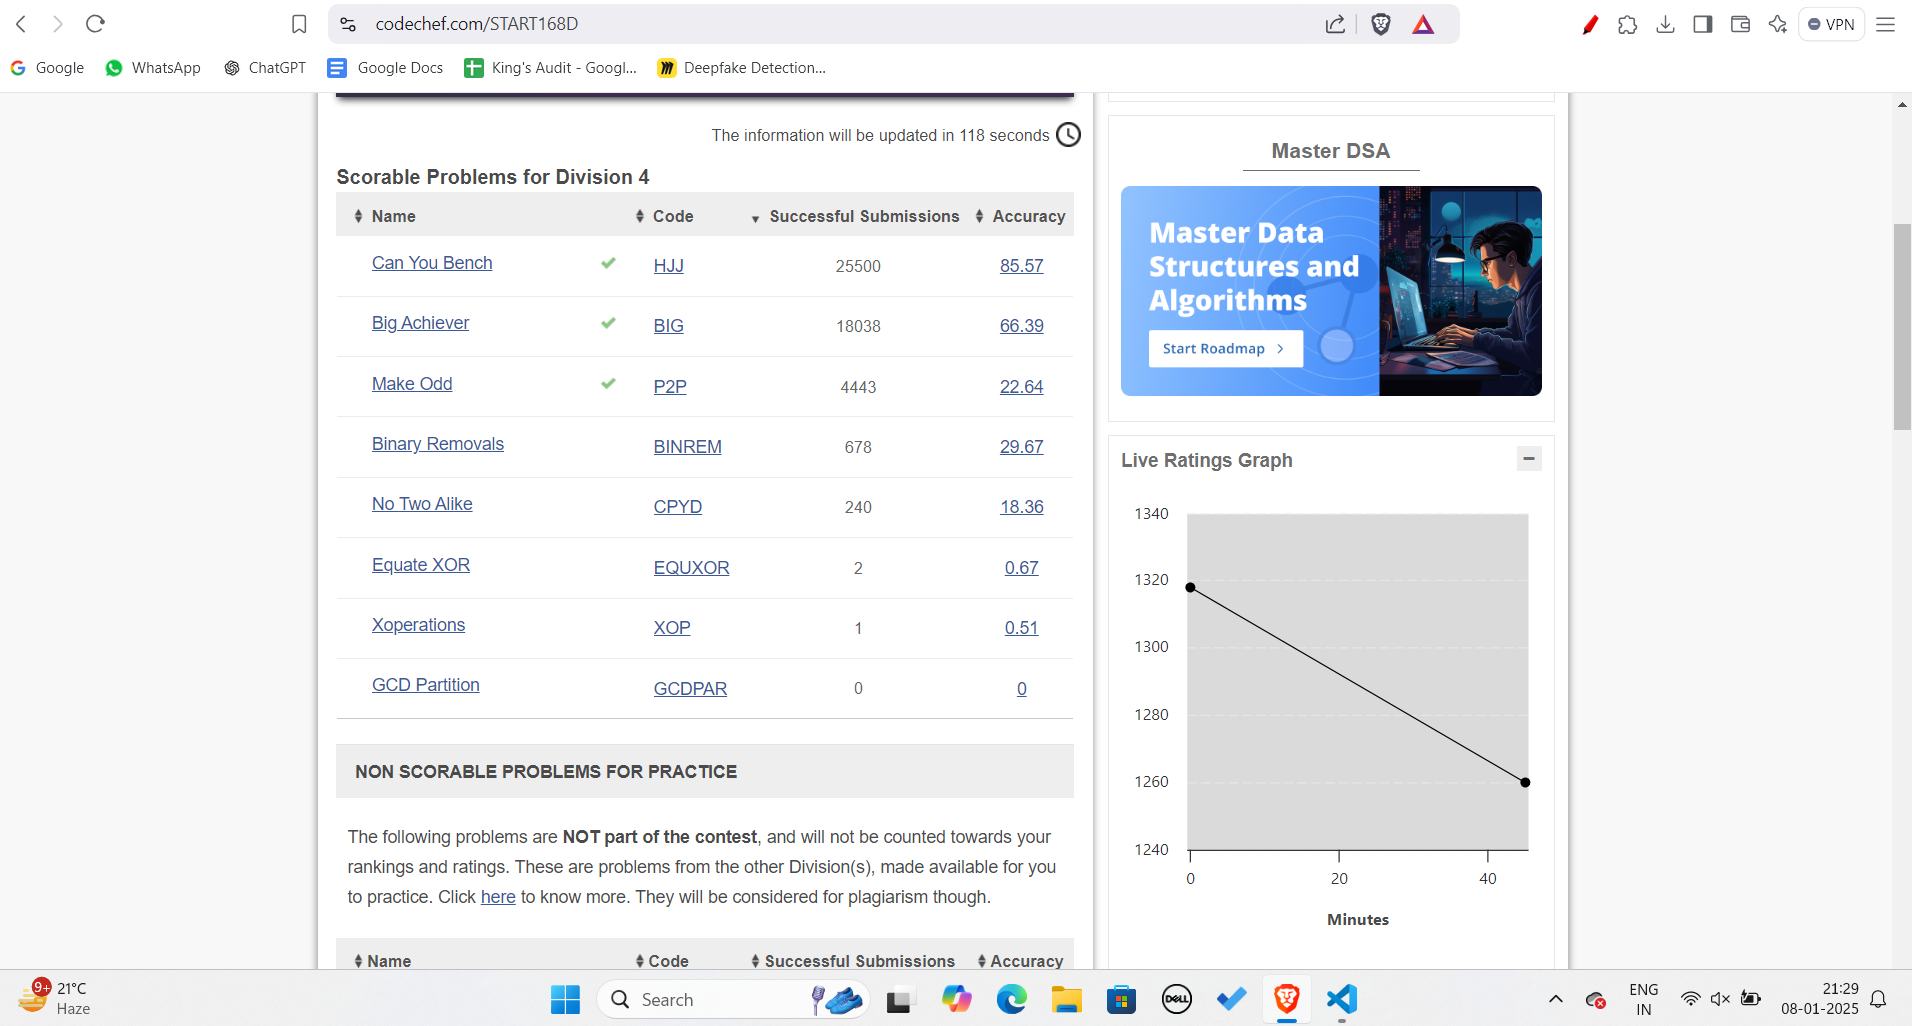Open the Xoperations problem

coord(418,625)
